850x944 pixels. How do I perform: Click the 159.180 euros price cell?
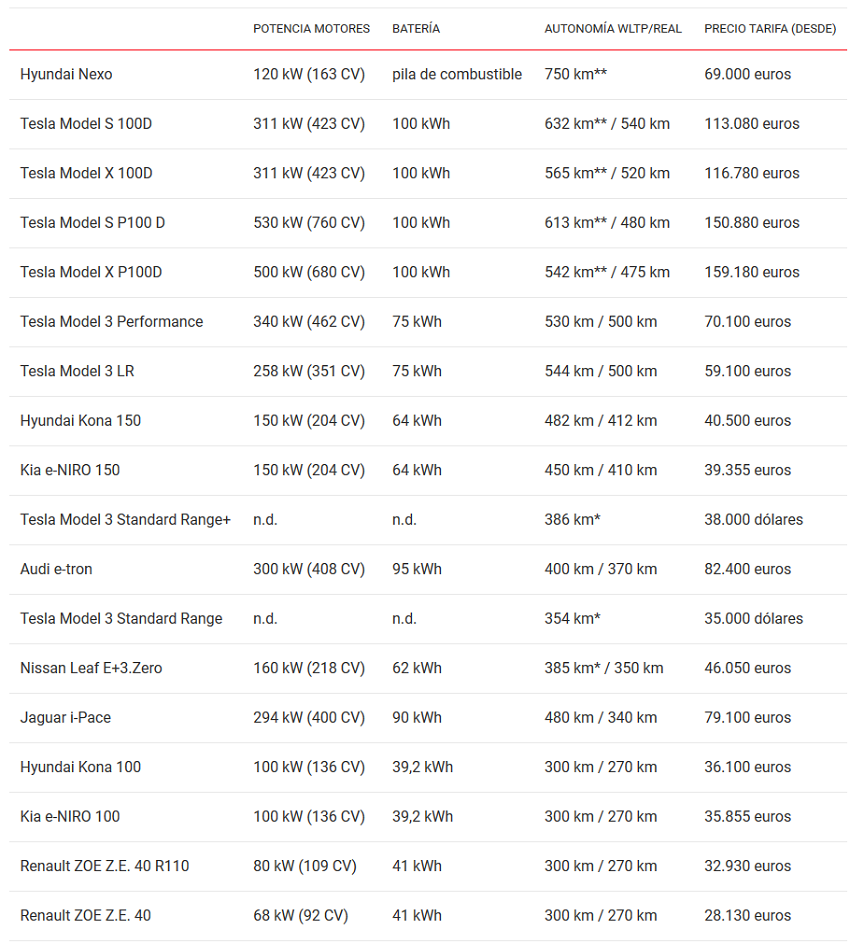[x=751, y=272]
